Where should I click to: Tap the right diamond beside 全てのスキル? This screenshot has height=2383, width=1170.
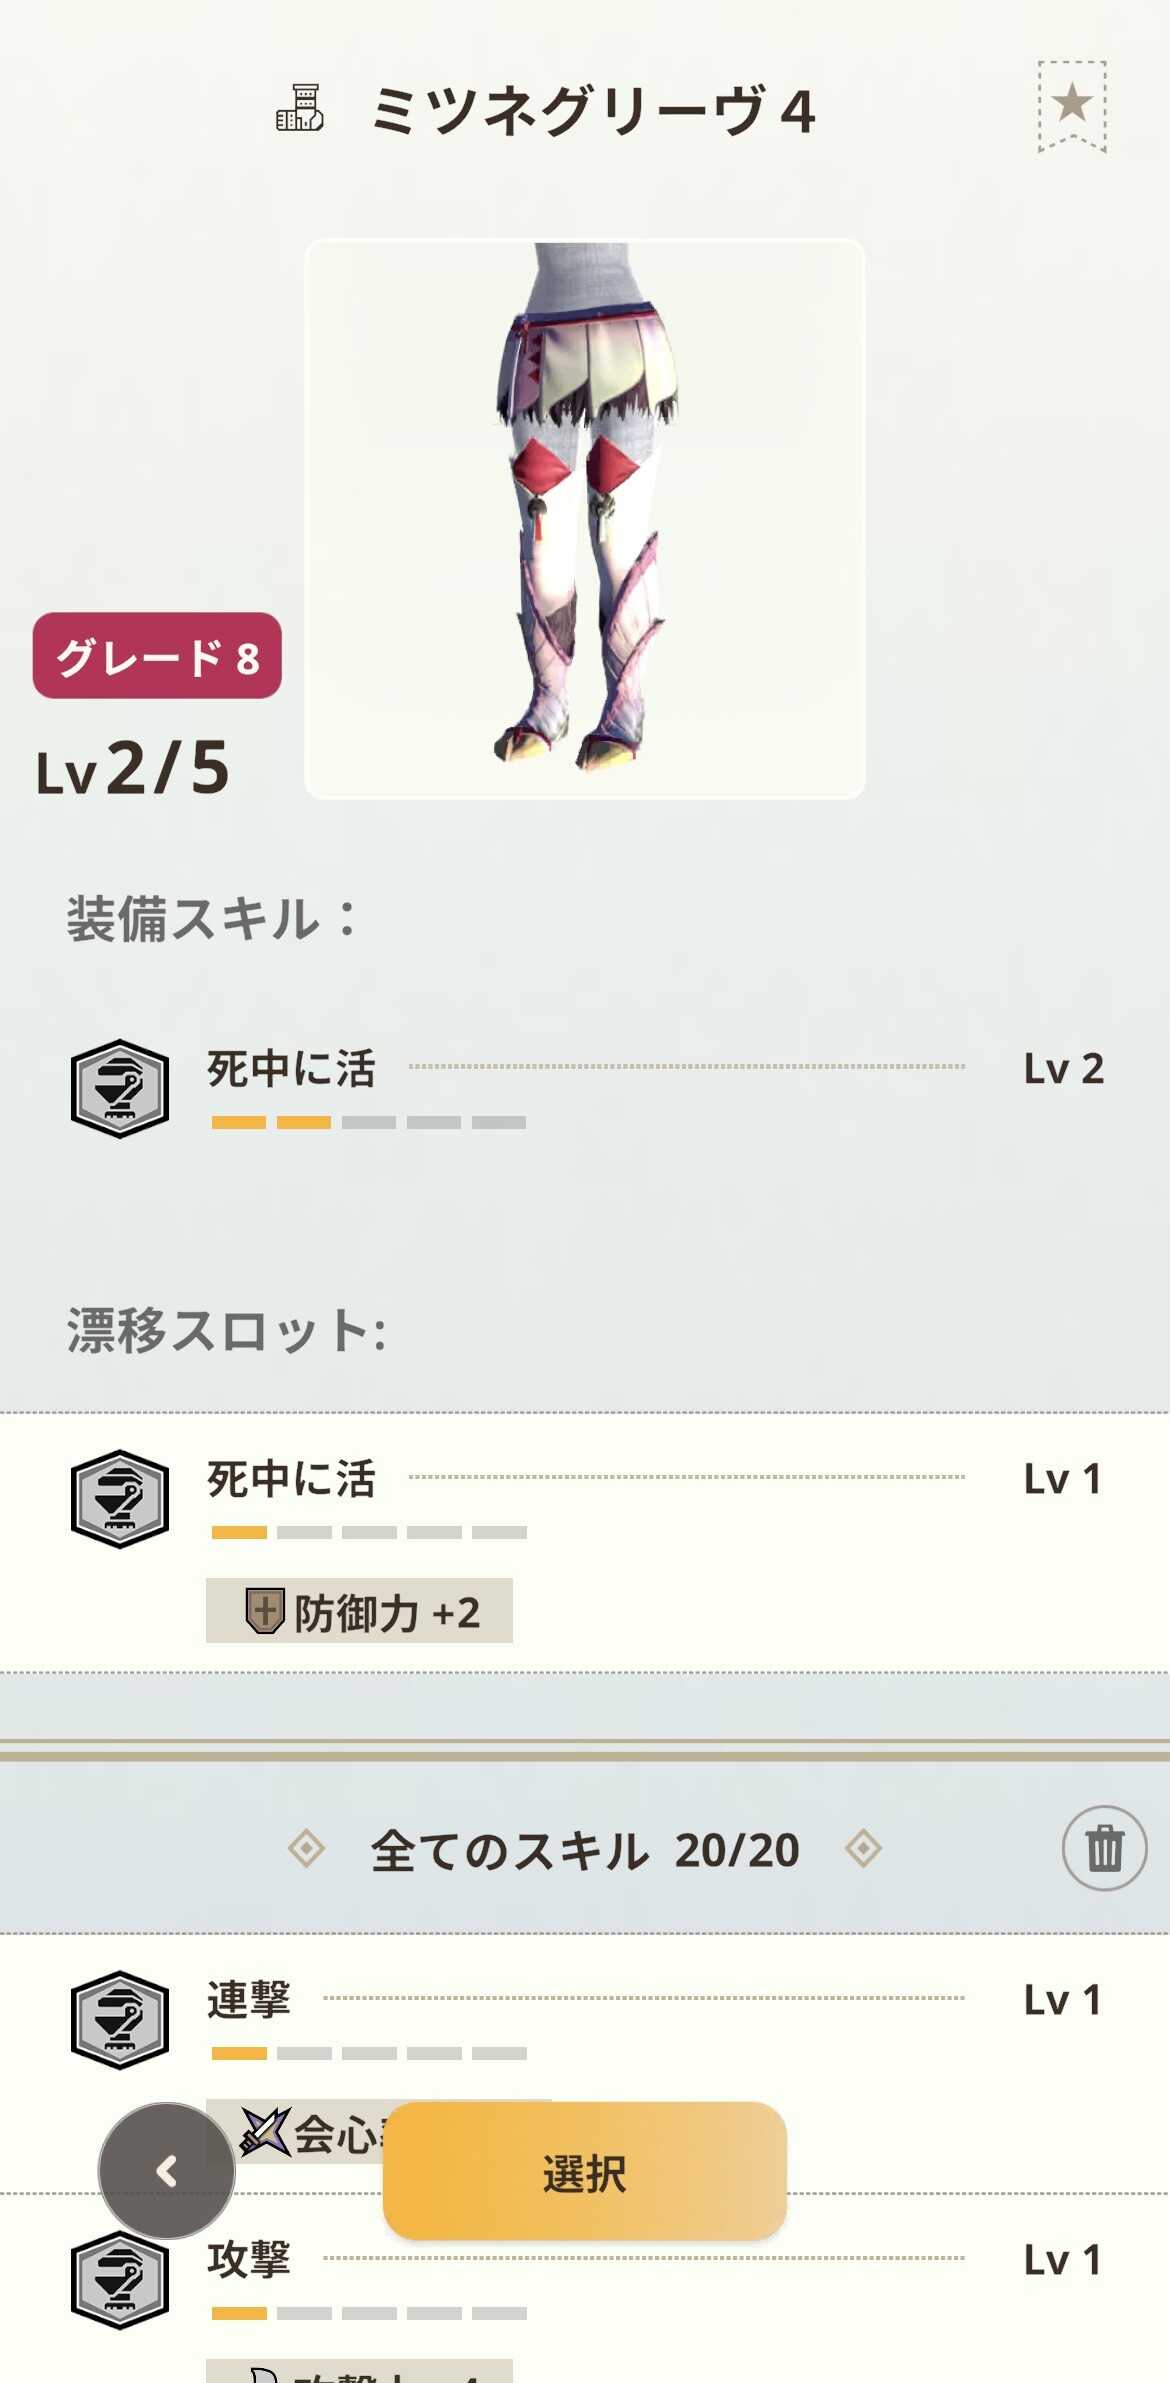click(x=863, y=1848)
